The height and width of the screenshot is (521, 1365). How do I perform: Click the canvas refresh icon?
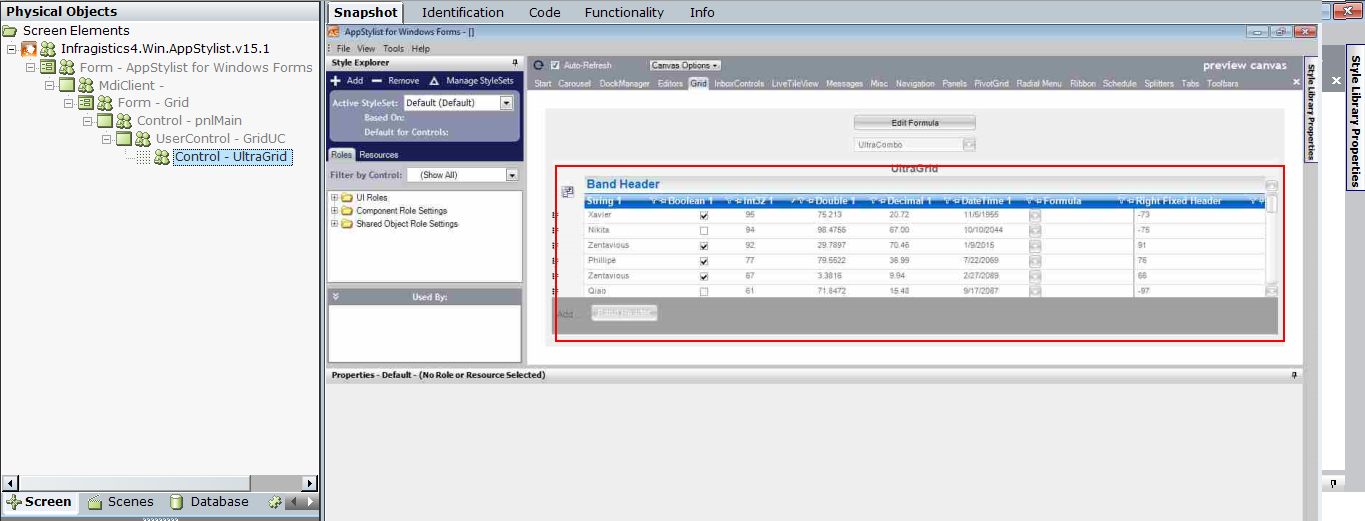[x=538, y=65]
